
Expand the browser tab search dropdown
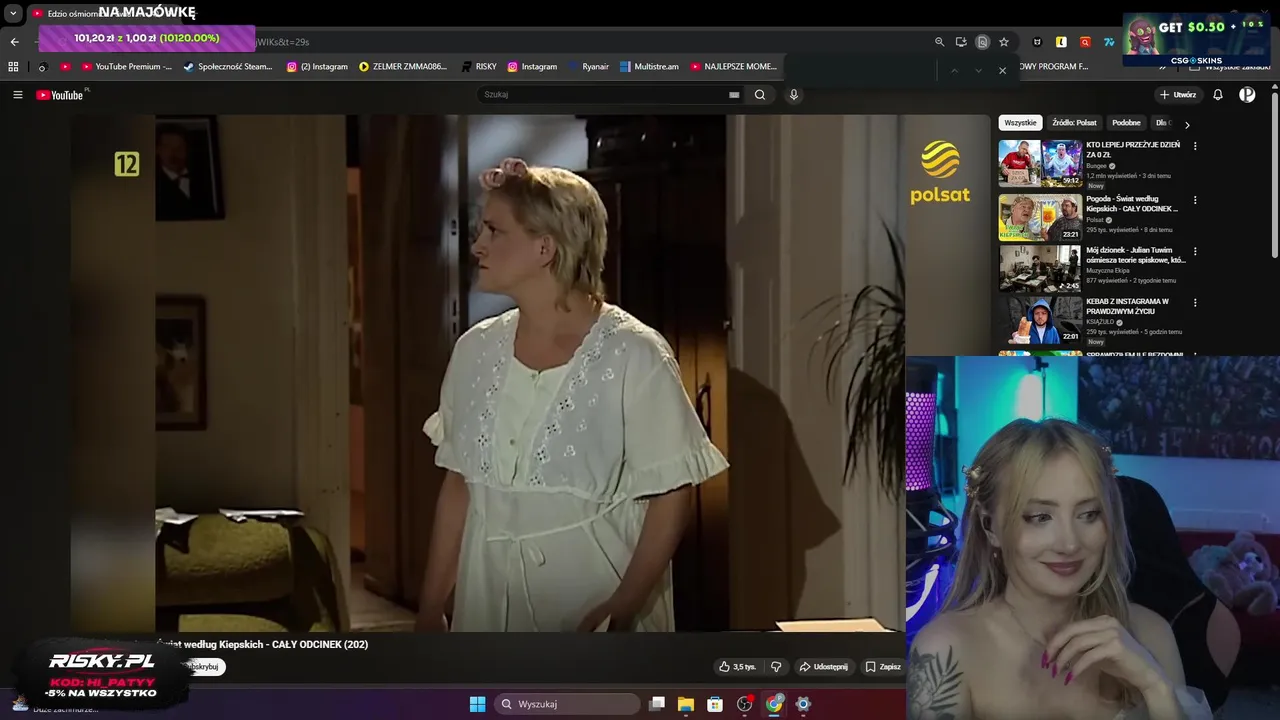[13, 14]
